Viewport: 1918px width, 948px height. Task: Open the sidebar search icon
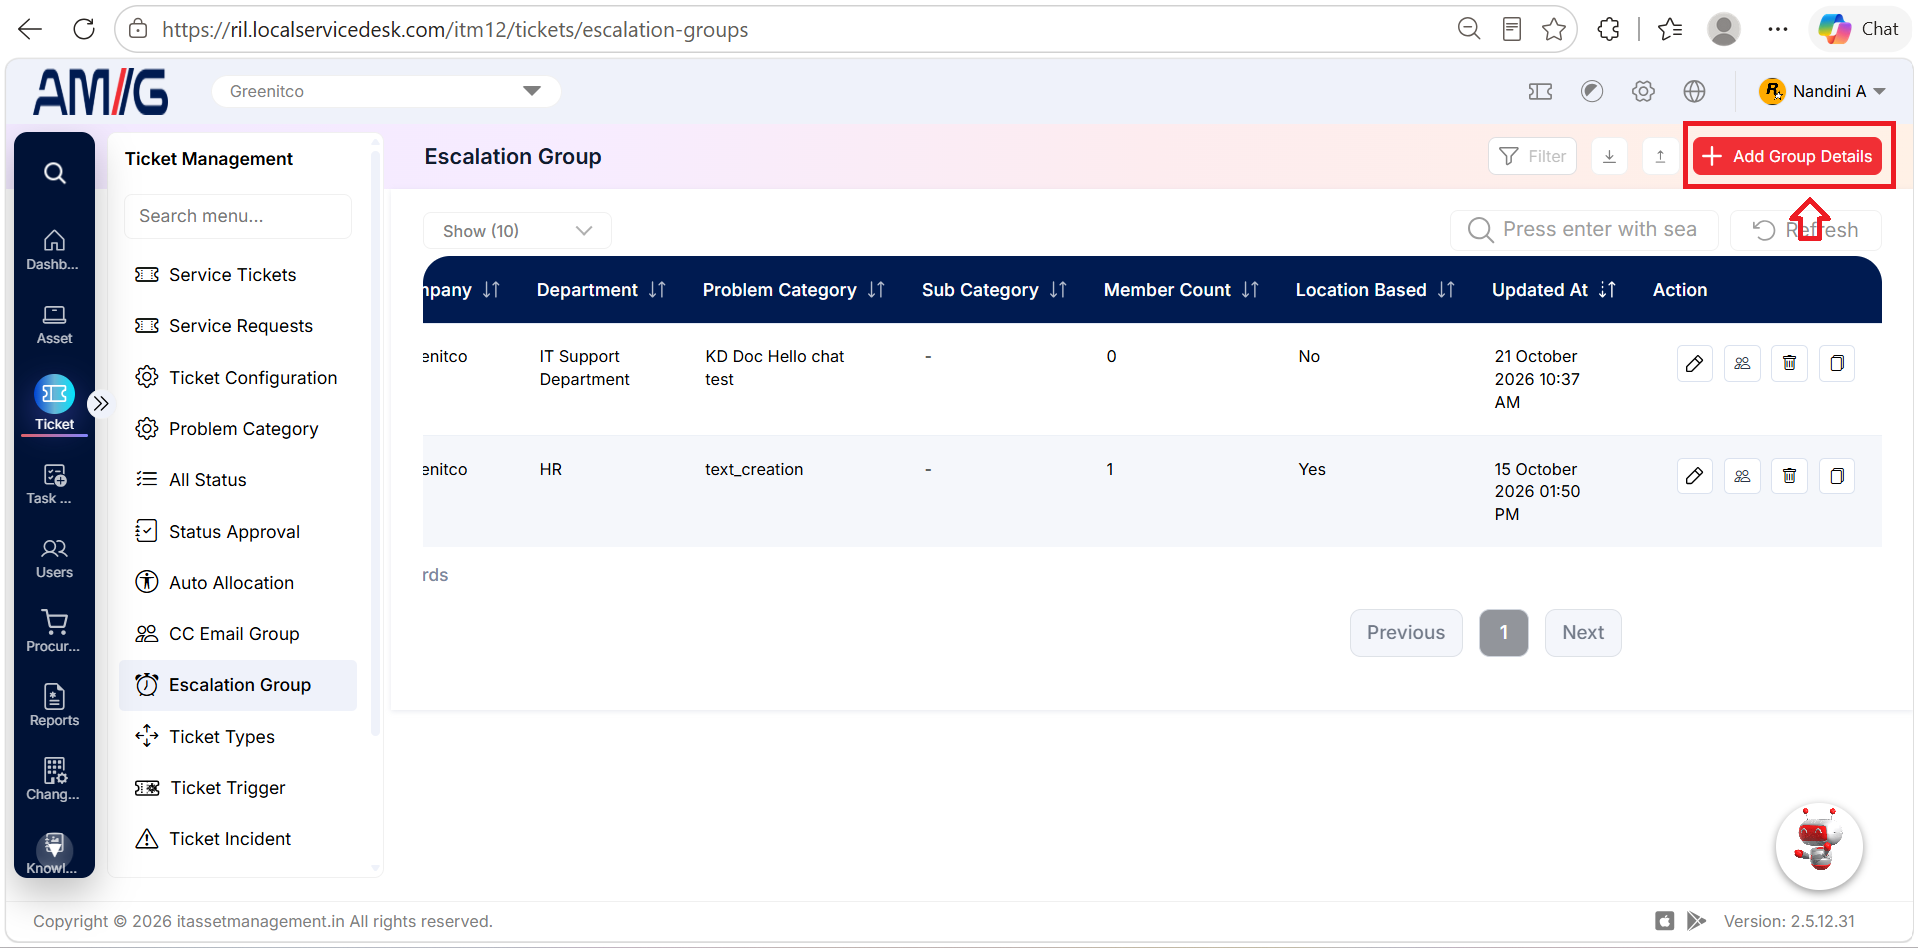(x=55, y=173)
